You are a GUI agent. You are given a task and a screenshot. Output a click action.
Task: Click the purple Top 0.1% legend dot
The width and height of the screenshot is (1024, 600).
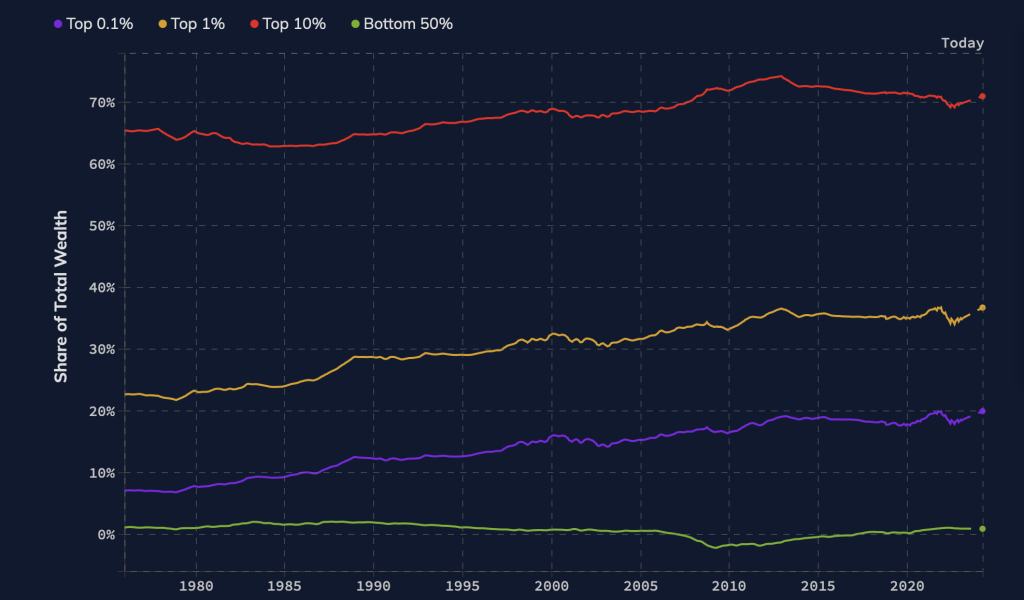(58, 24)
